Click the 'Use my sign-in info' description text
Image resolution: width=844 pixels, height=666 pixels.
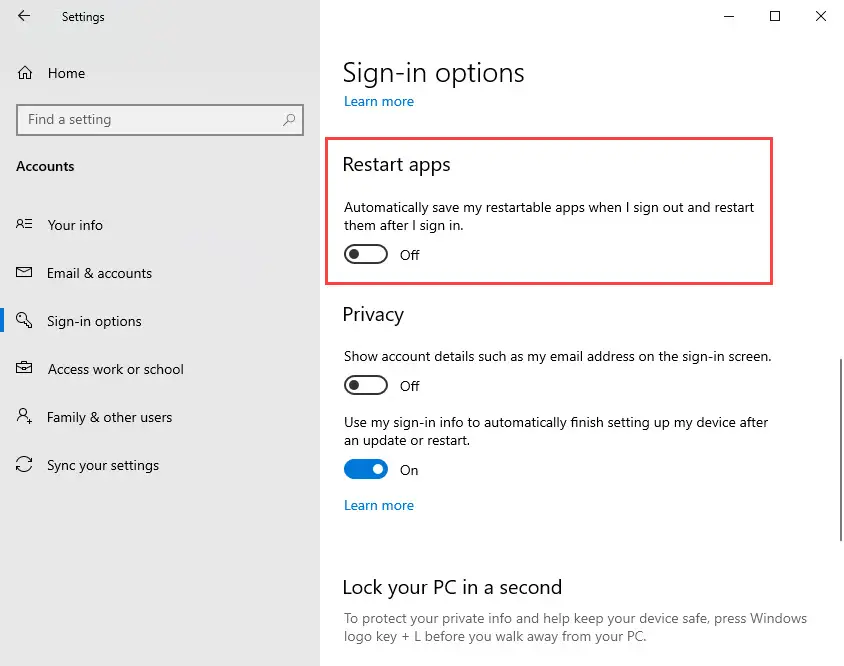pos(556,431)
